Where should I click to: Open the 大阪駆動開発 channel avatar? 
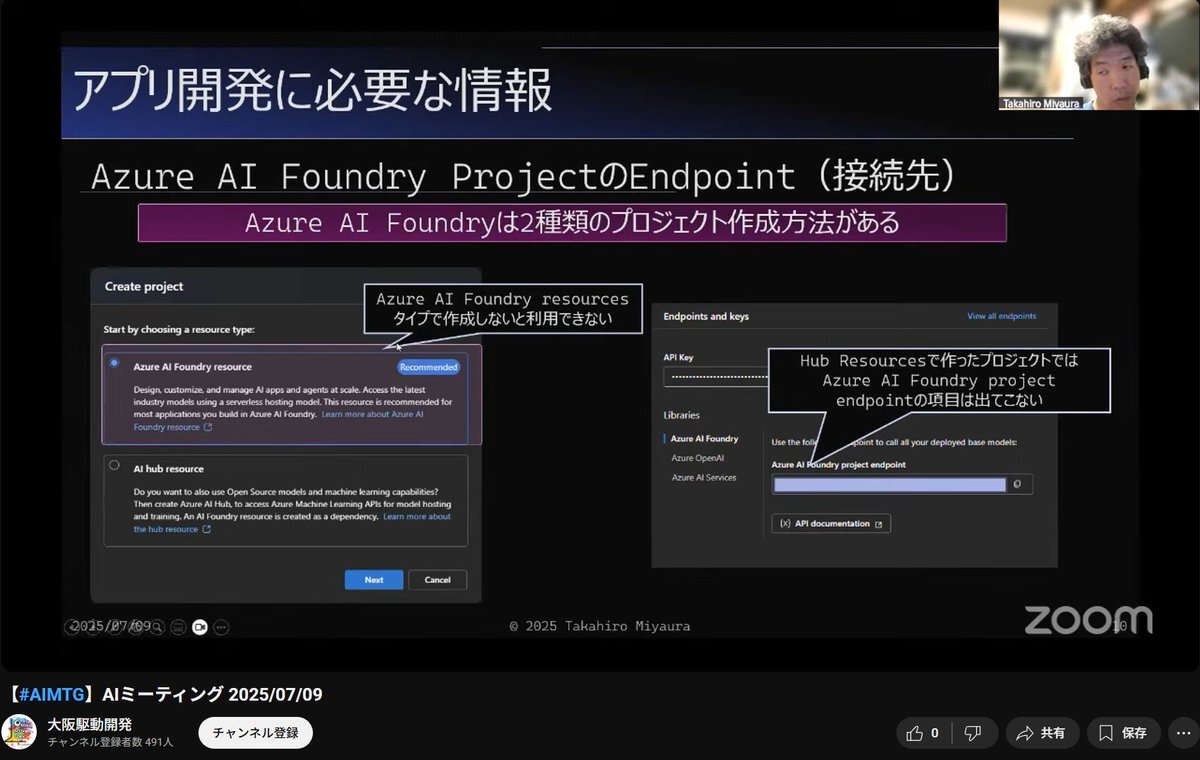pyautogui.click(x=19, y=732)
